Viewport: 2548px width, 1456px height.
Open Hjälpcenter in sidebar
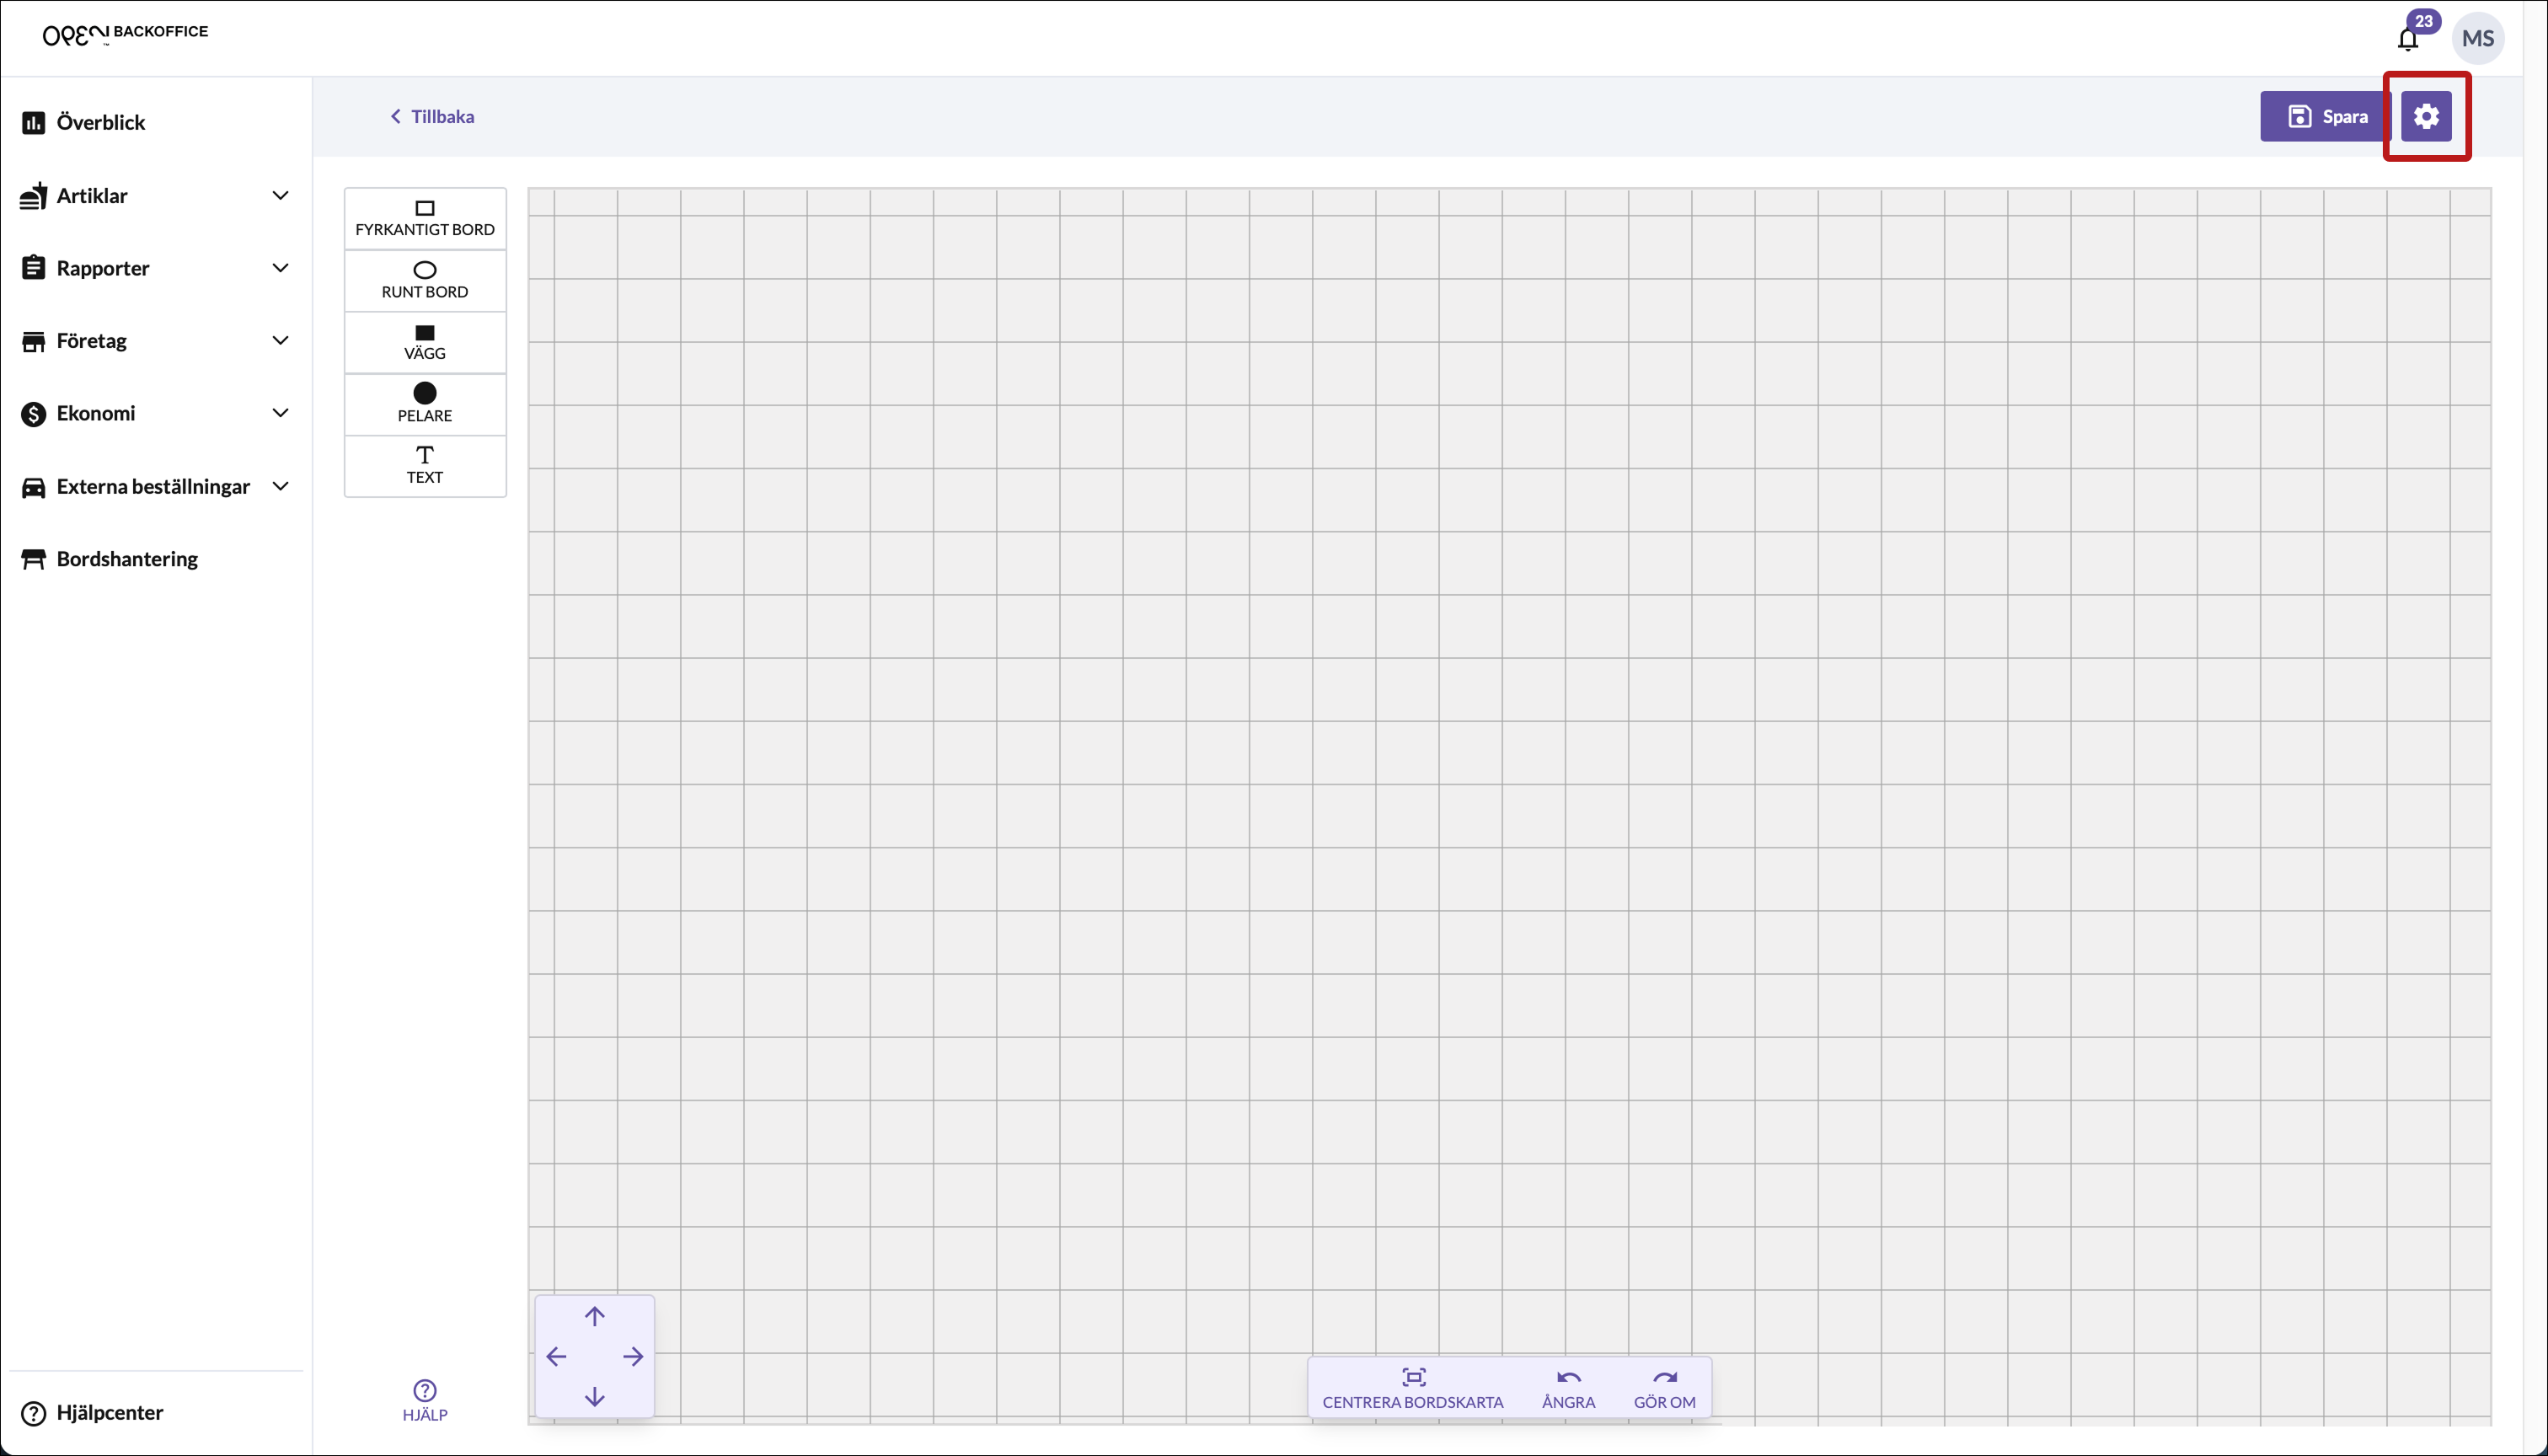click(92, 1412)
